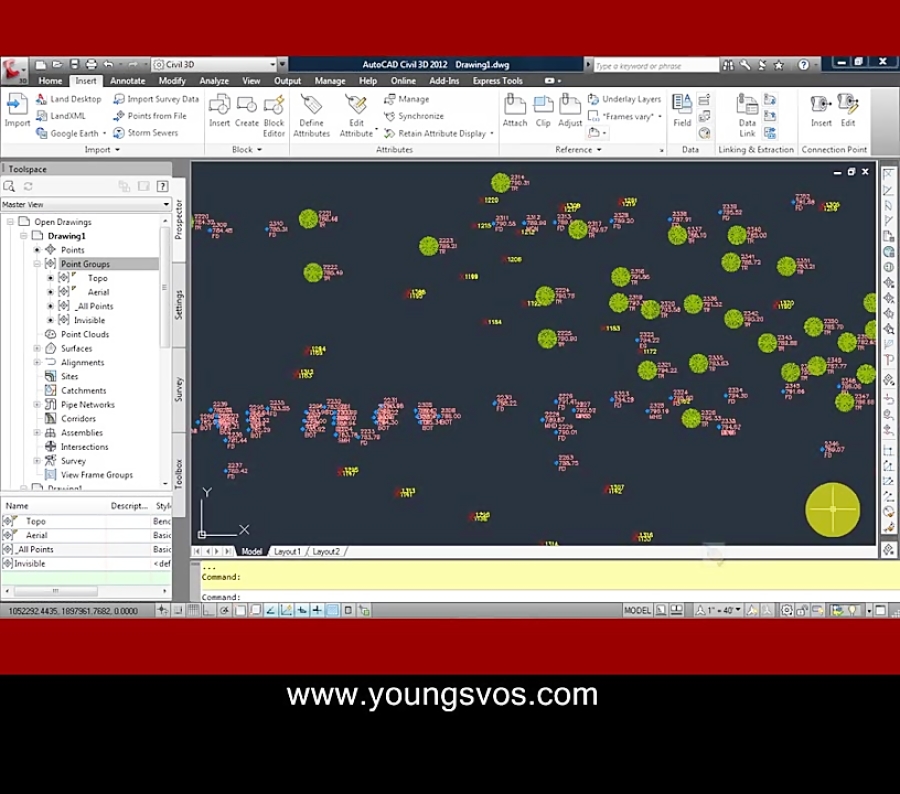
Task: Click the Import Survey Data icon
Action: pyautogui.click(x=121, y=98)
